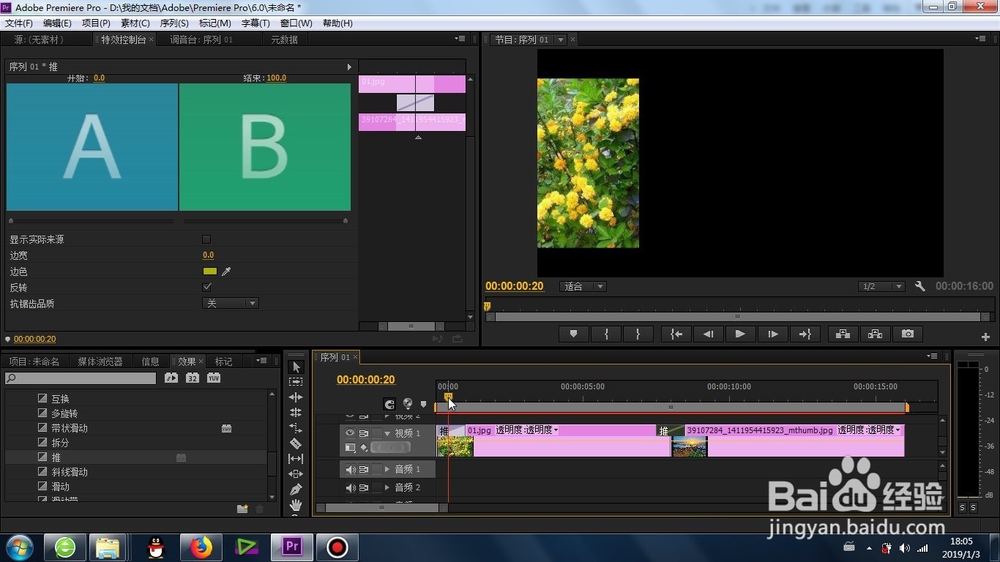Add marker in program monitor

[573, 334]
